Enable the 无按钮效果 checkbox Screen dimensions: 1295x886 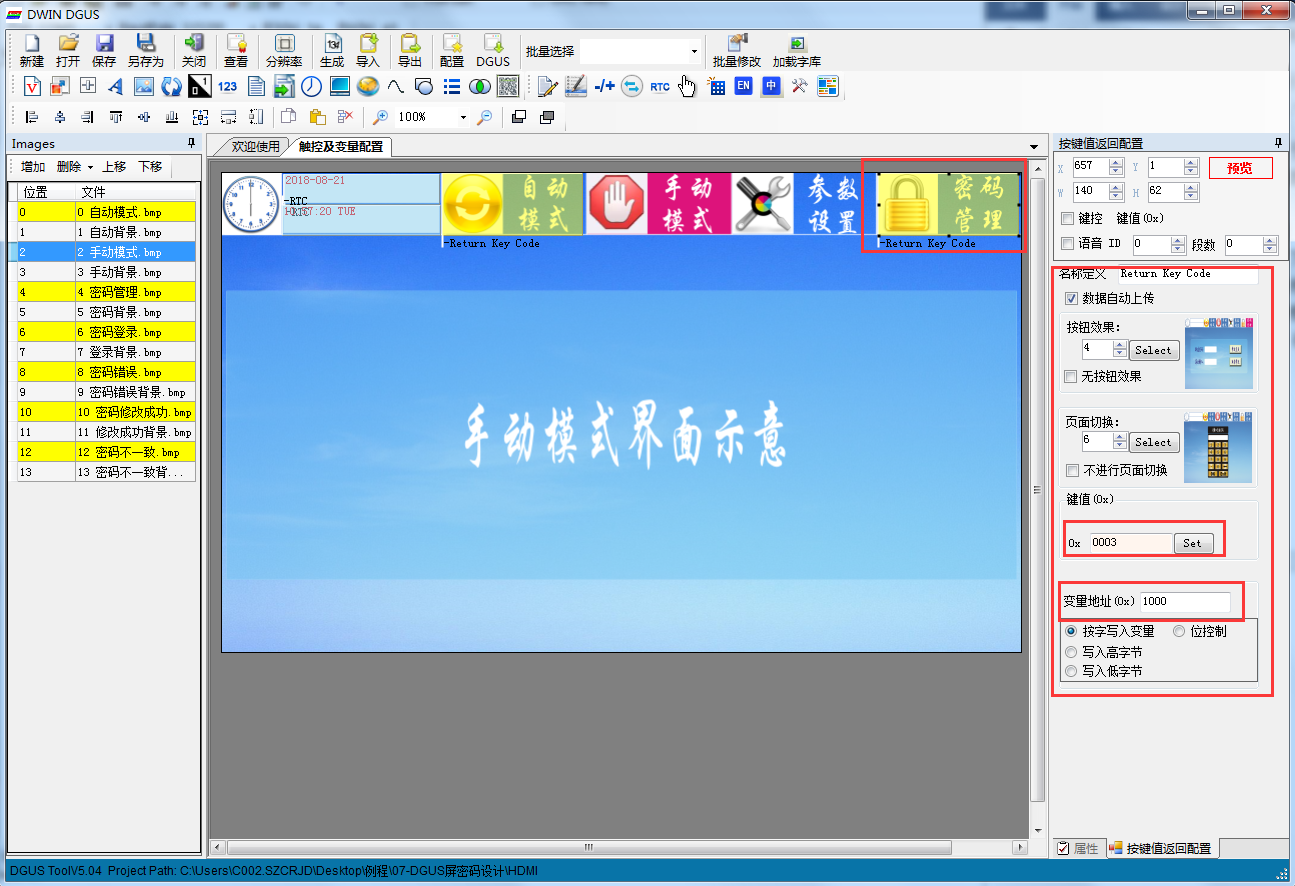tap(1072, 377)
